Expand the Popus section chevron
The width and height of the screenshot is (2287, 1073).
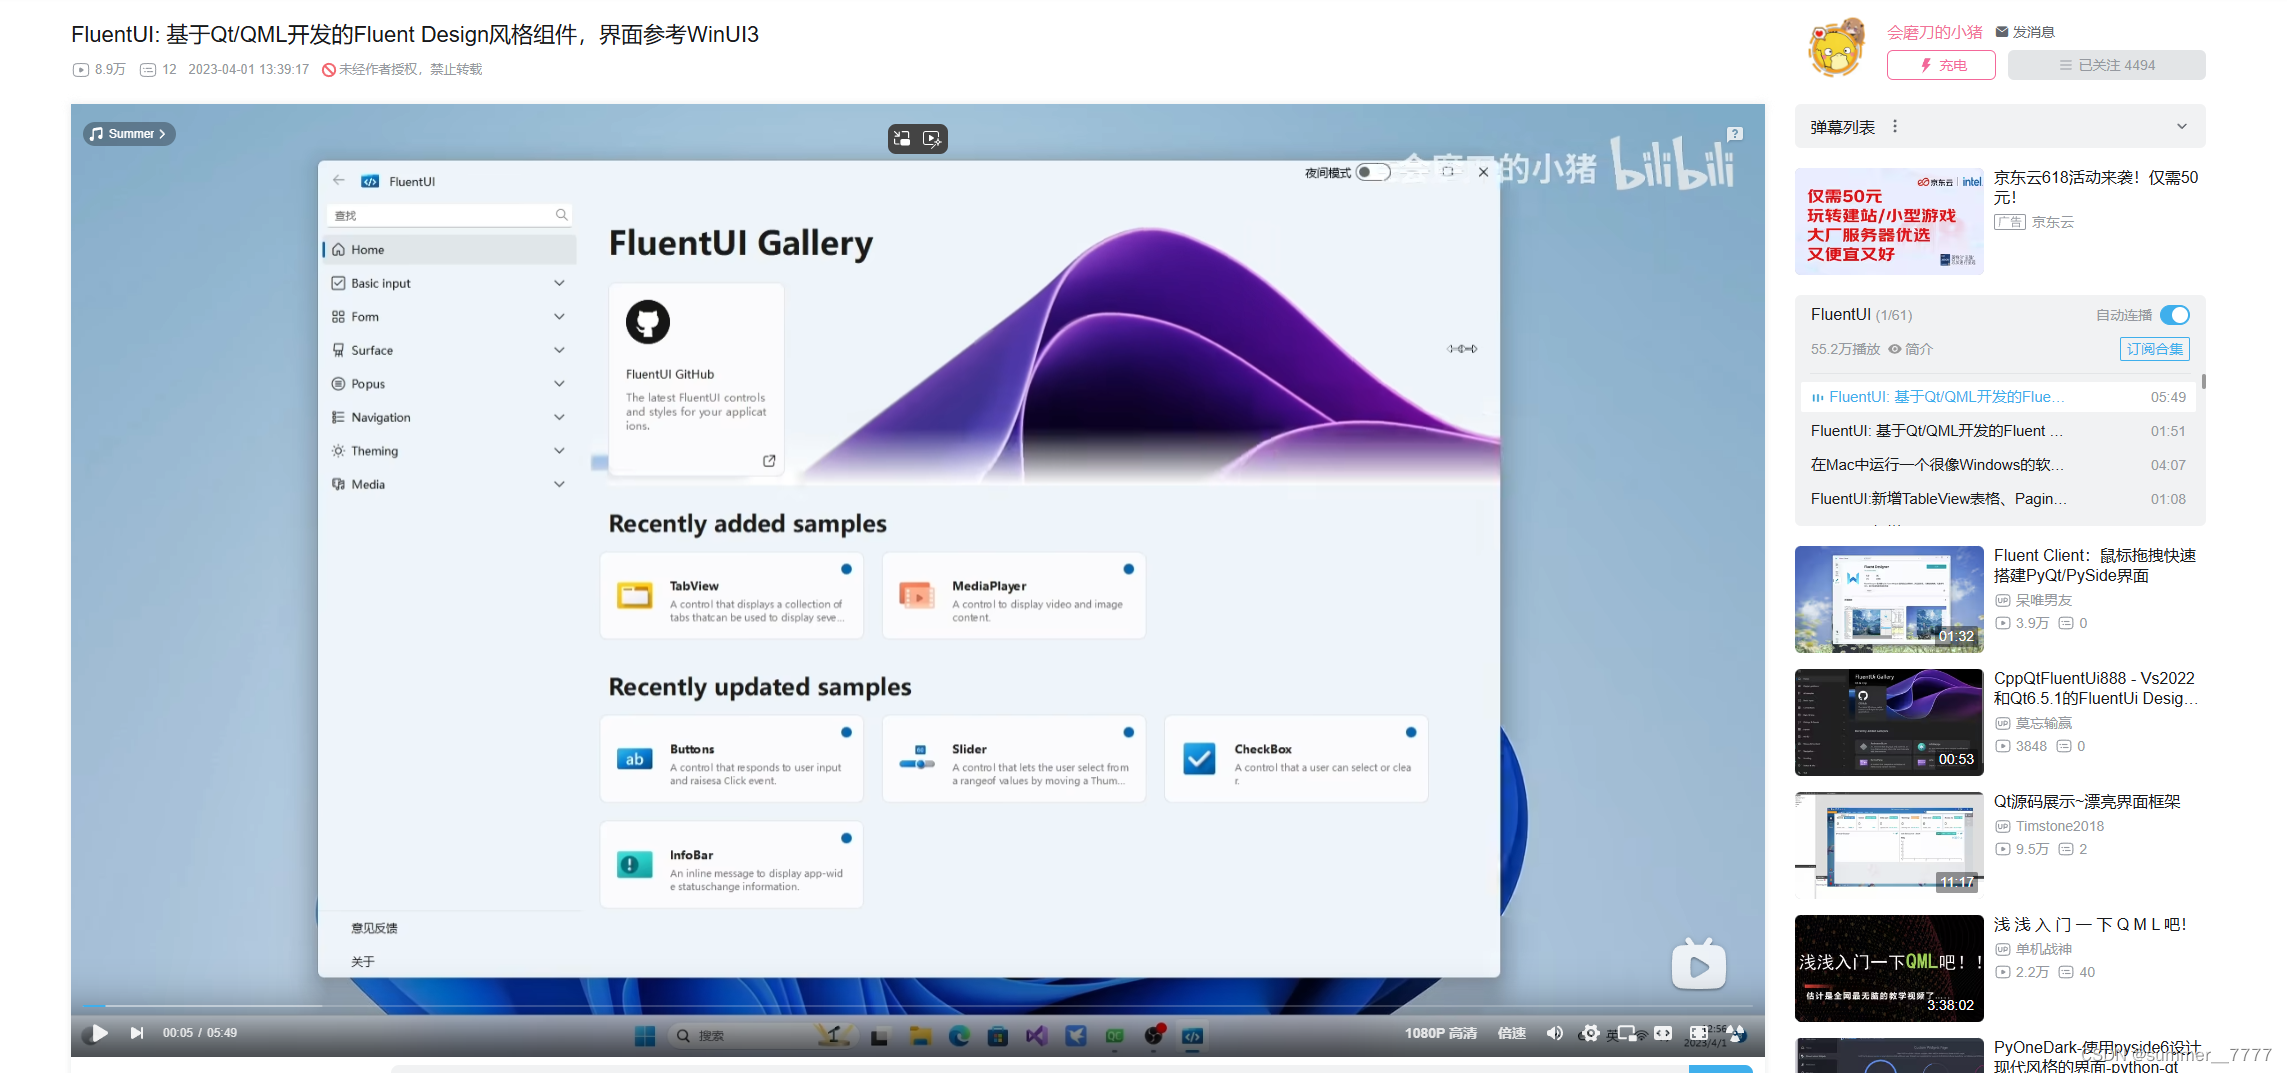[x=559, y=383]
